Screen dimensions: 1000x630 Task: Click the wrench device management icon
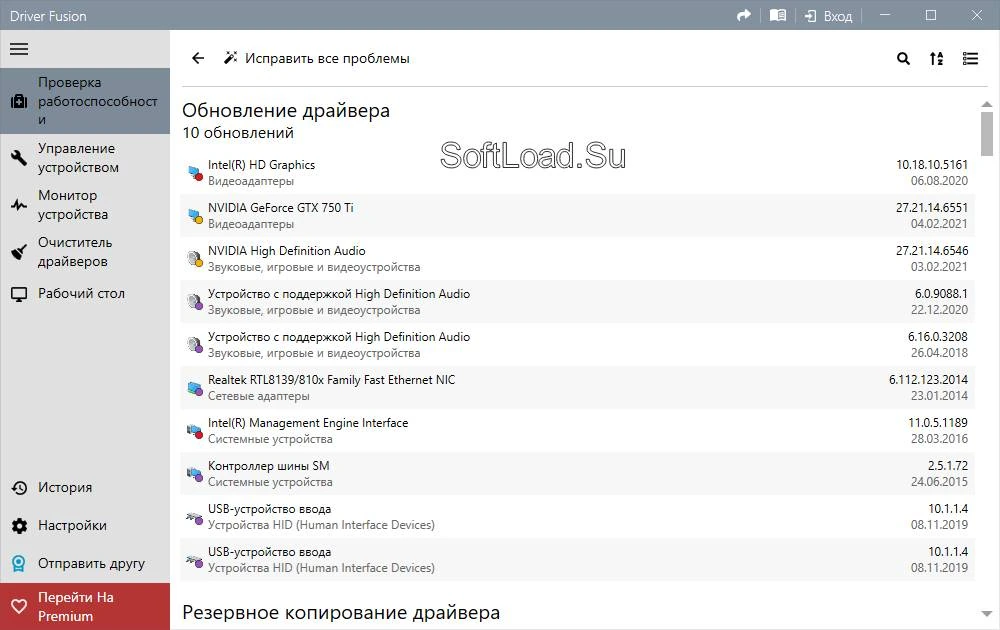[x=19, y=158]
